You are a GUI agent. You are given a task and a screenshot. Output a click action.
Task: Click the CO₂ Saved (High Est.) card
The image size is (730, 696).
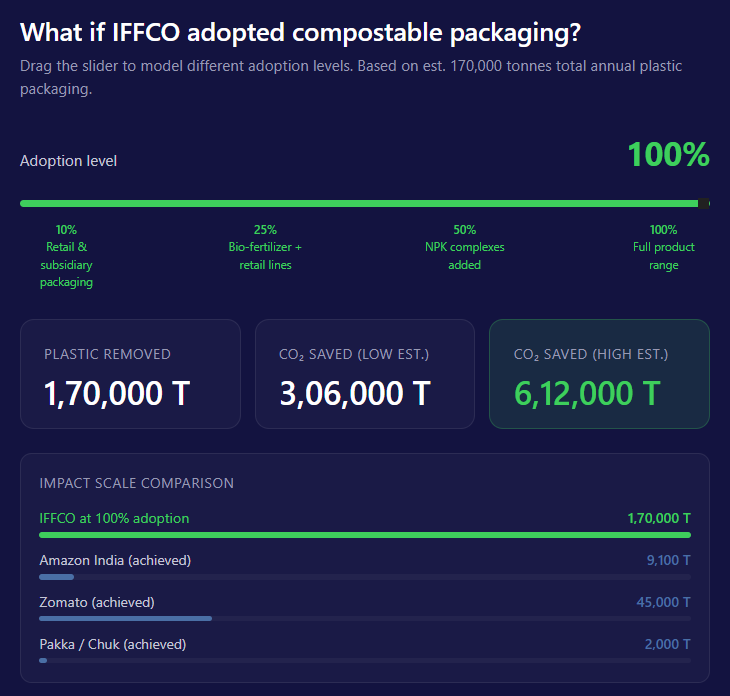(599, 374)
